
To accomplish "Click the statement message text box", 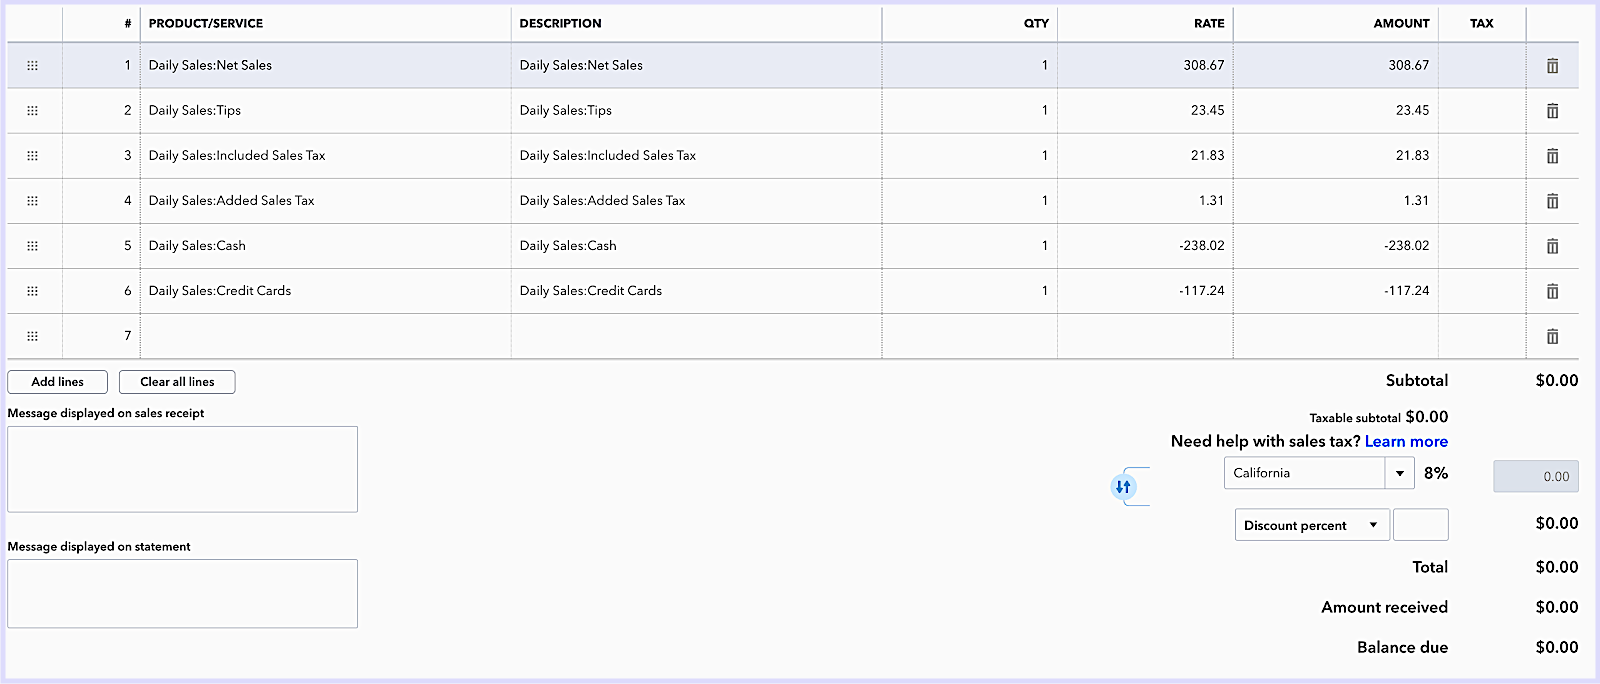I will point(182,593).
